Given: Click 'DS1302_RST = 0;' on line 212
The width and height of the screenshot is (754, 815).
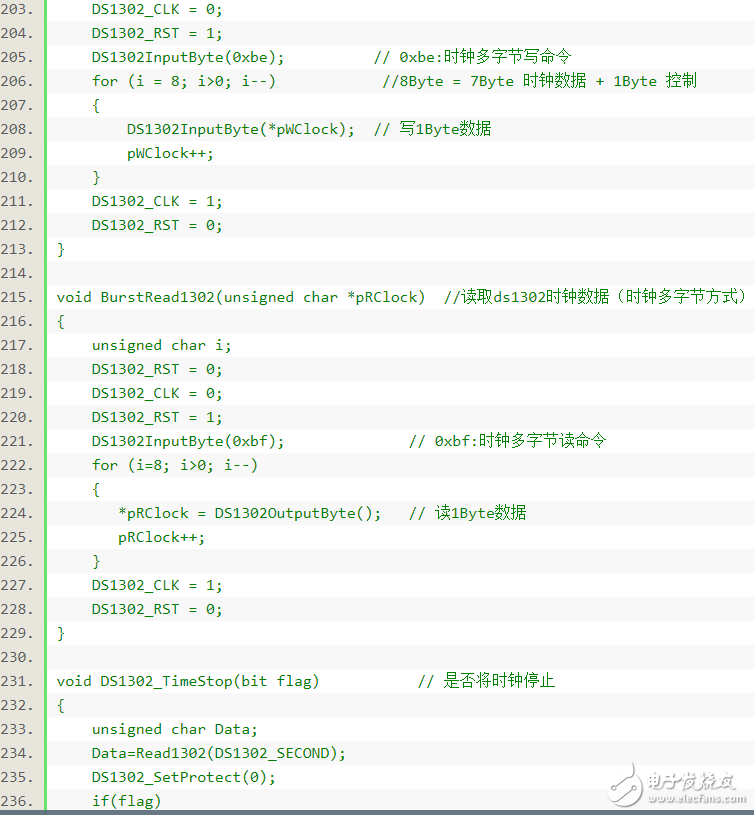Looking at the screenshot, I should [157, 225].
